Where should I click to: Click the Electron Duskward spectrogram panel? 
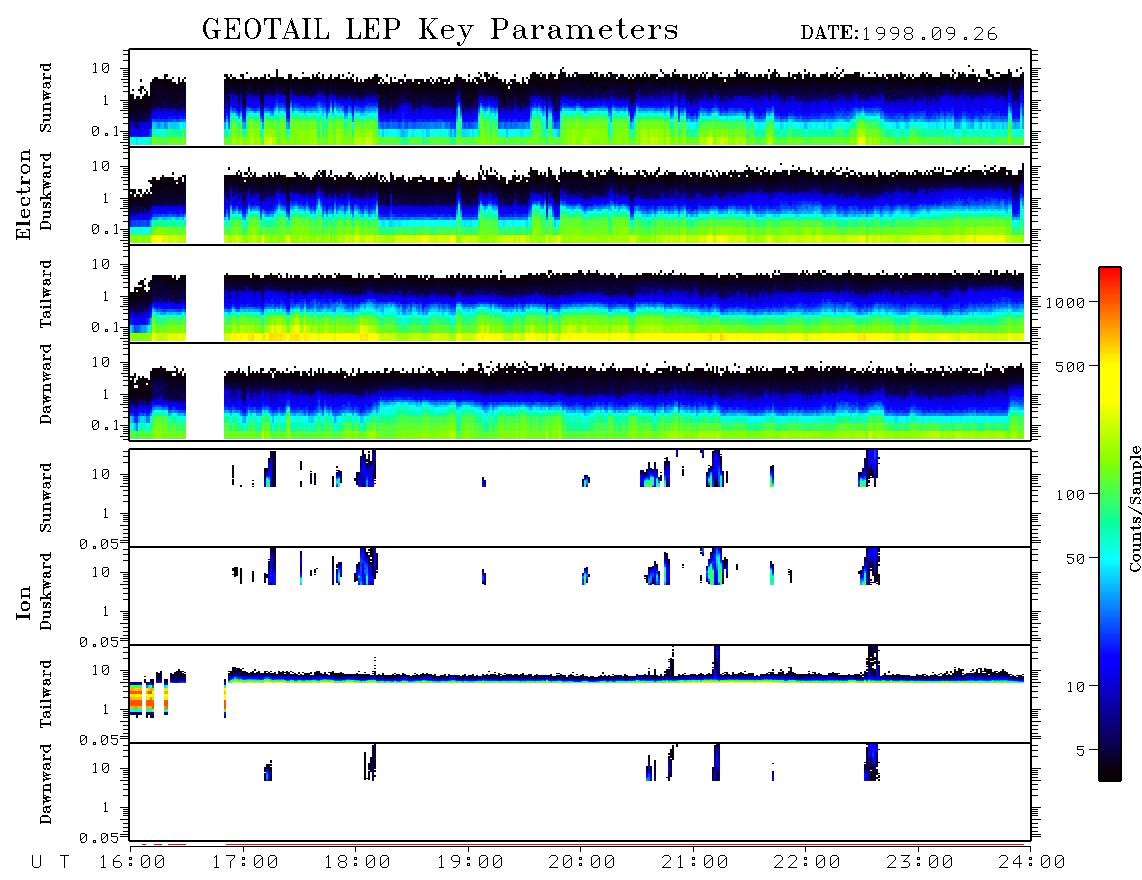(580, 196)
